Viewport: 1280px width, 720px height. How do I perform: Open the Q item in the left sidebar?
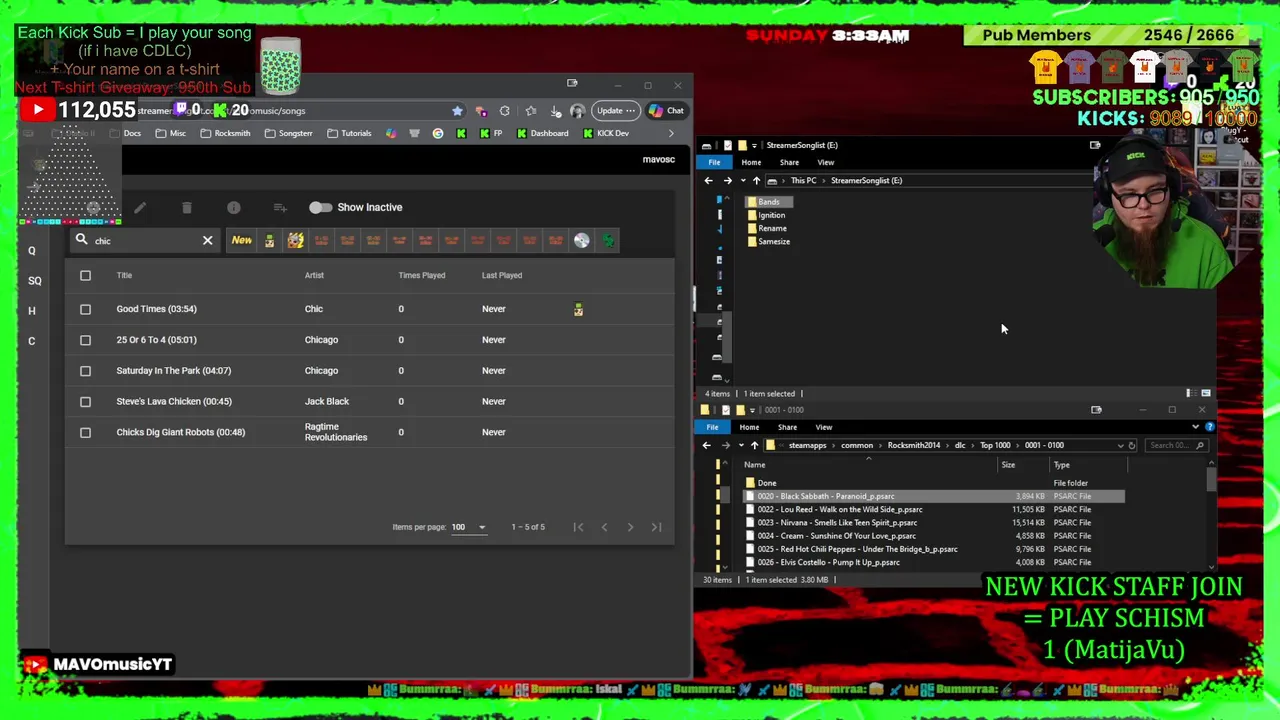pos(31,251)
